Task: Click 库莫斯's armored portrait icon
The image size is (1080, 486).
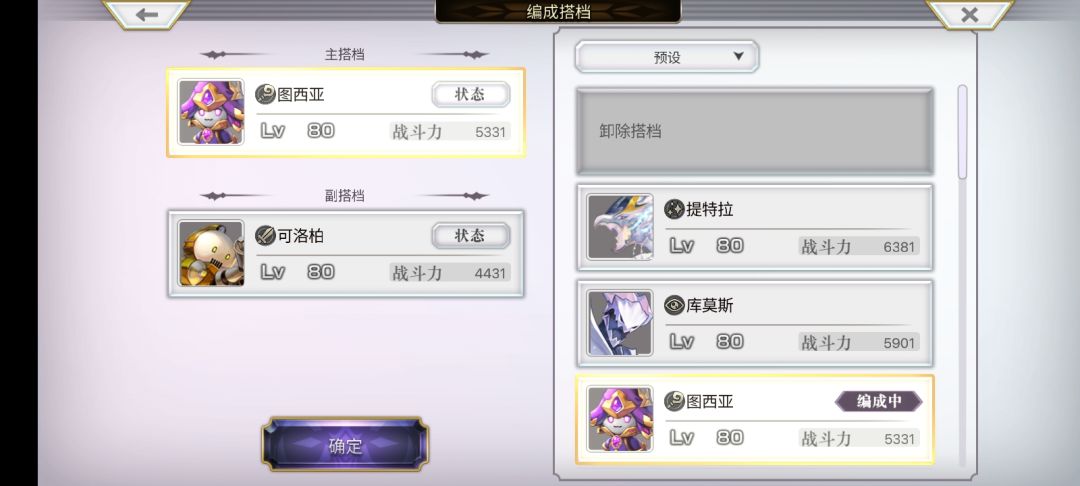Action: (x=620, y=323)
